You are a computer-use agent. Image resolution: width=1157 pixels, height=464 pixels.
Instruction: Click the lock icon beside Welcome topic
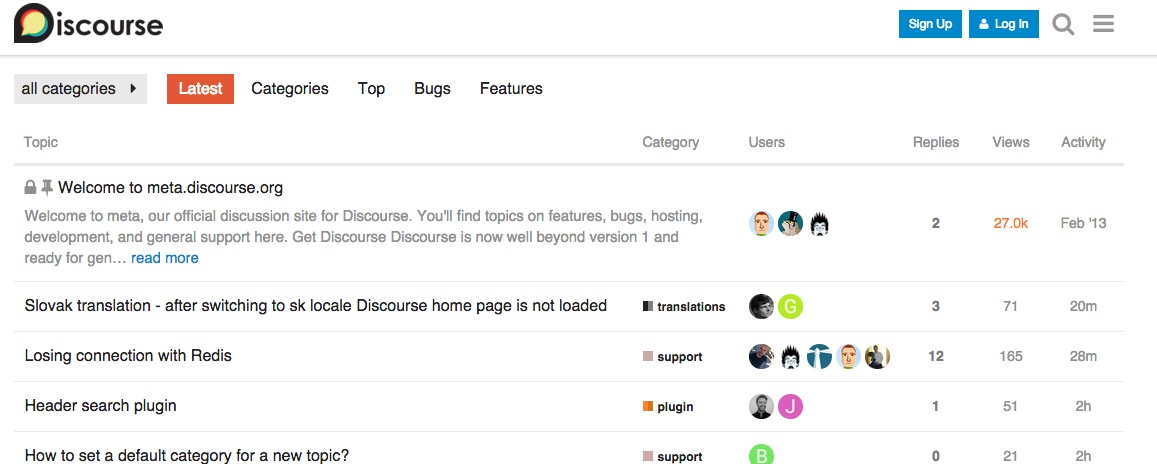[x=30, y=187]
